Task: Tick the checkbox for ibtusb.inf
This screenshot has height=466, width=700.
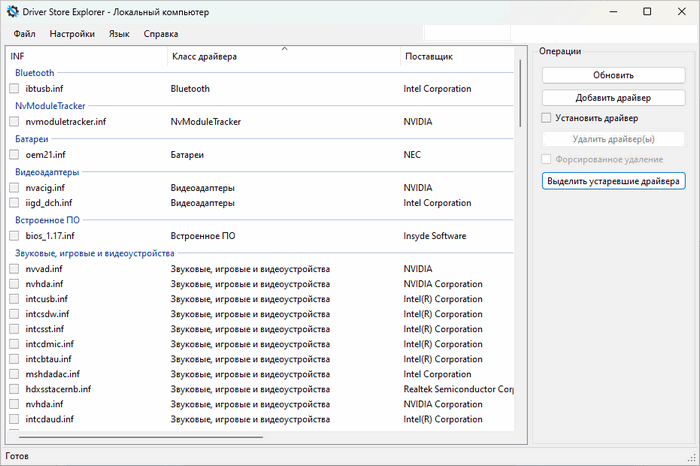Action: (x=14, y=89)
